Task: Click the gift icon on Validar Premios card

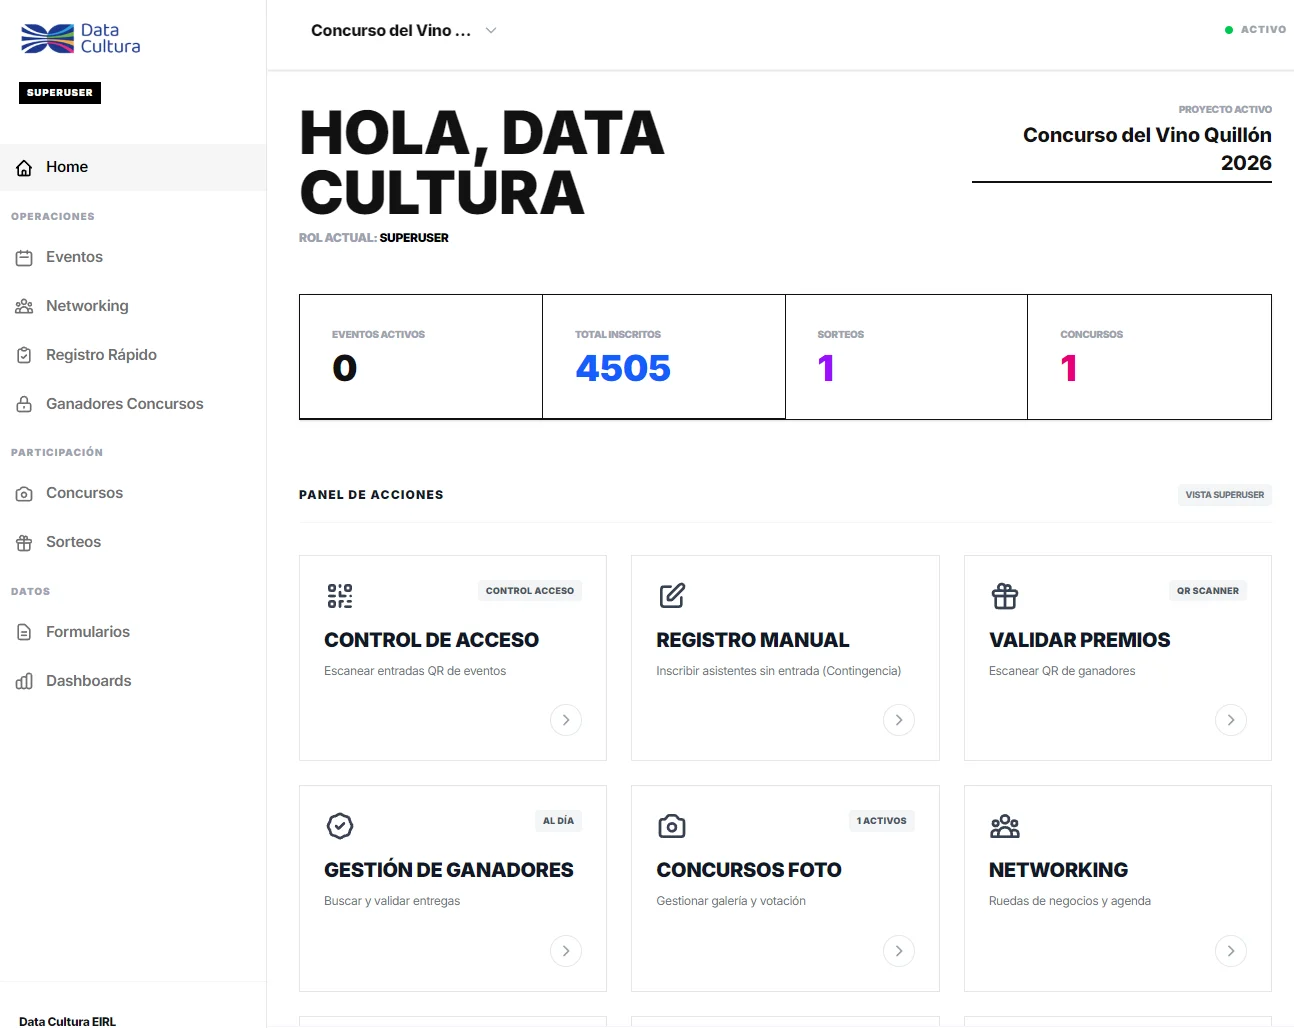Action: click(x=1004, y=595)
